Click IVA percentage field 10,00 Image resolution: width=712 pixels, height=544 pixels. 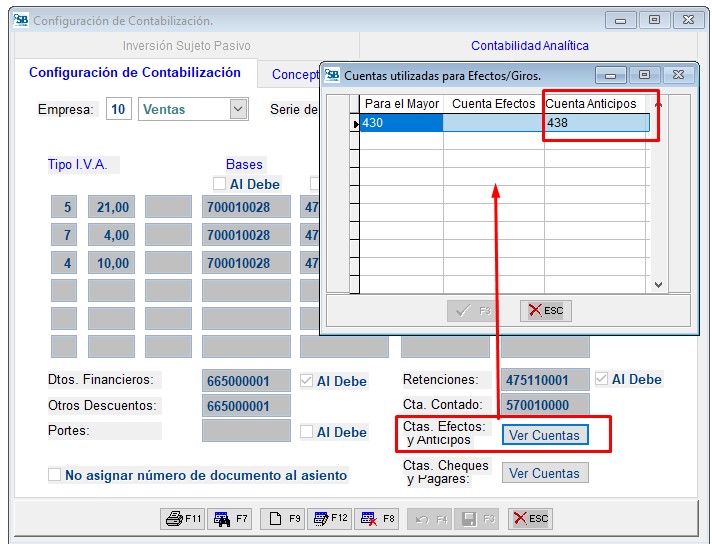tap(111, 263)
